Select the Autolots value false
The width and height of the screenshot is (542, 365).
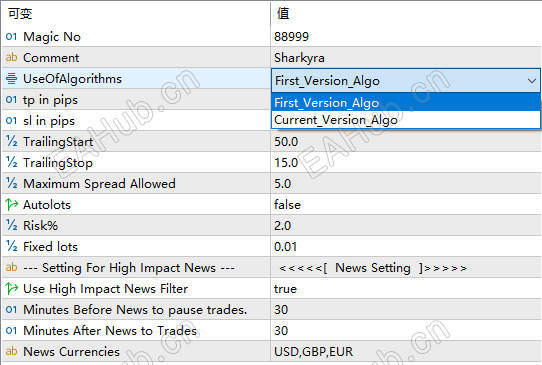click(287, 205)
